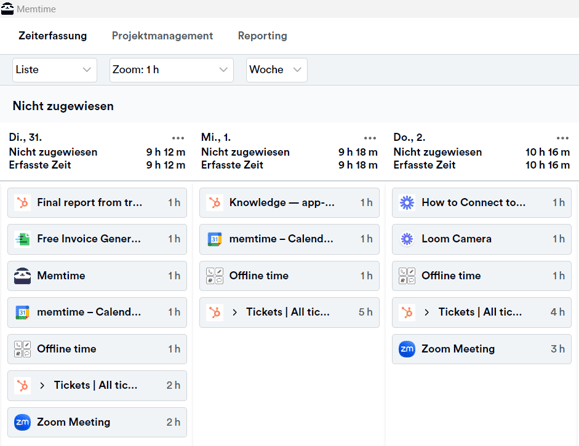Select the 'Memtime' 1 h entry
The height and width of the screenshot is (446, 579).
(97, 276)
